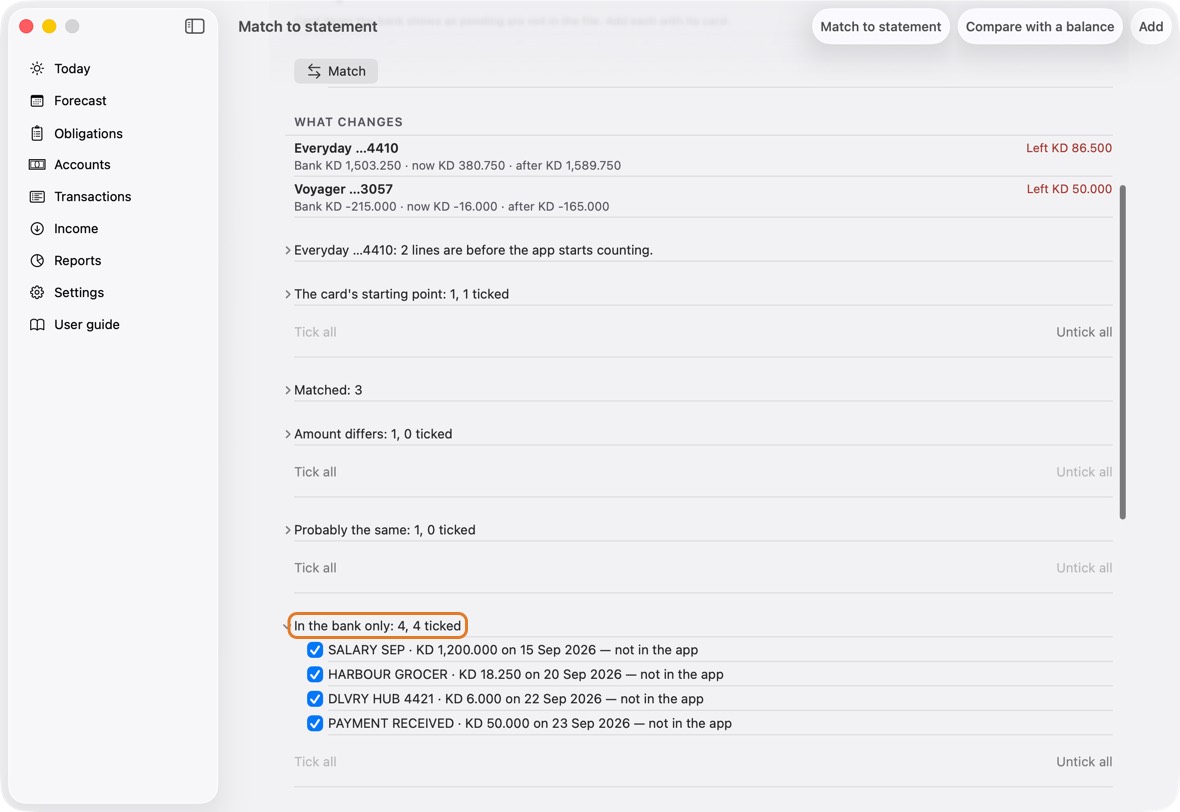Open Forecast via its calendar icon
Image resolution: width=1180 pixels, height=812 pixels.
pyautogui.click(x=37, y=101)
